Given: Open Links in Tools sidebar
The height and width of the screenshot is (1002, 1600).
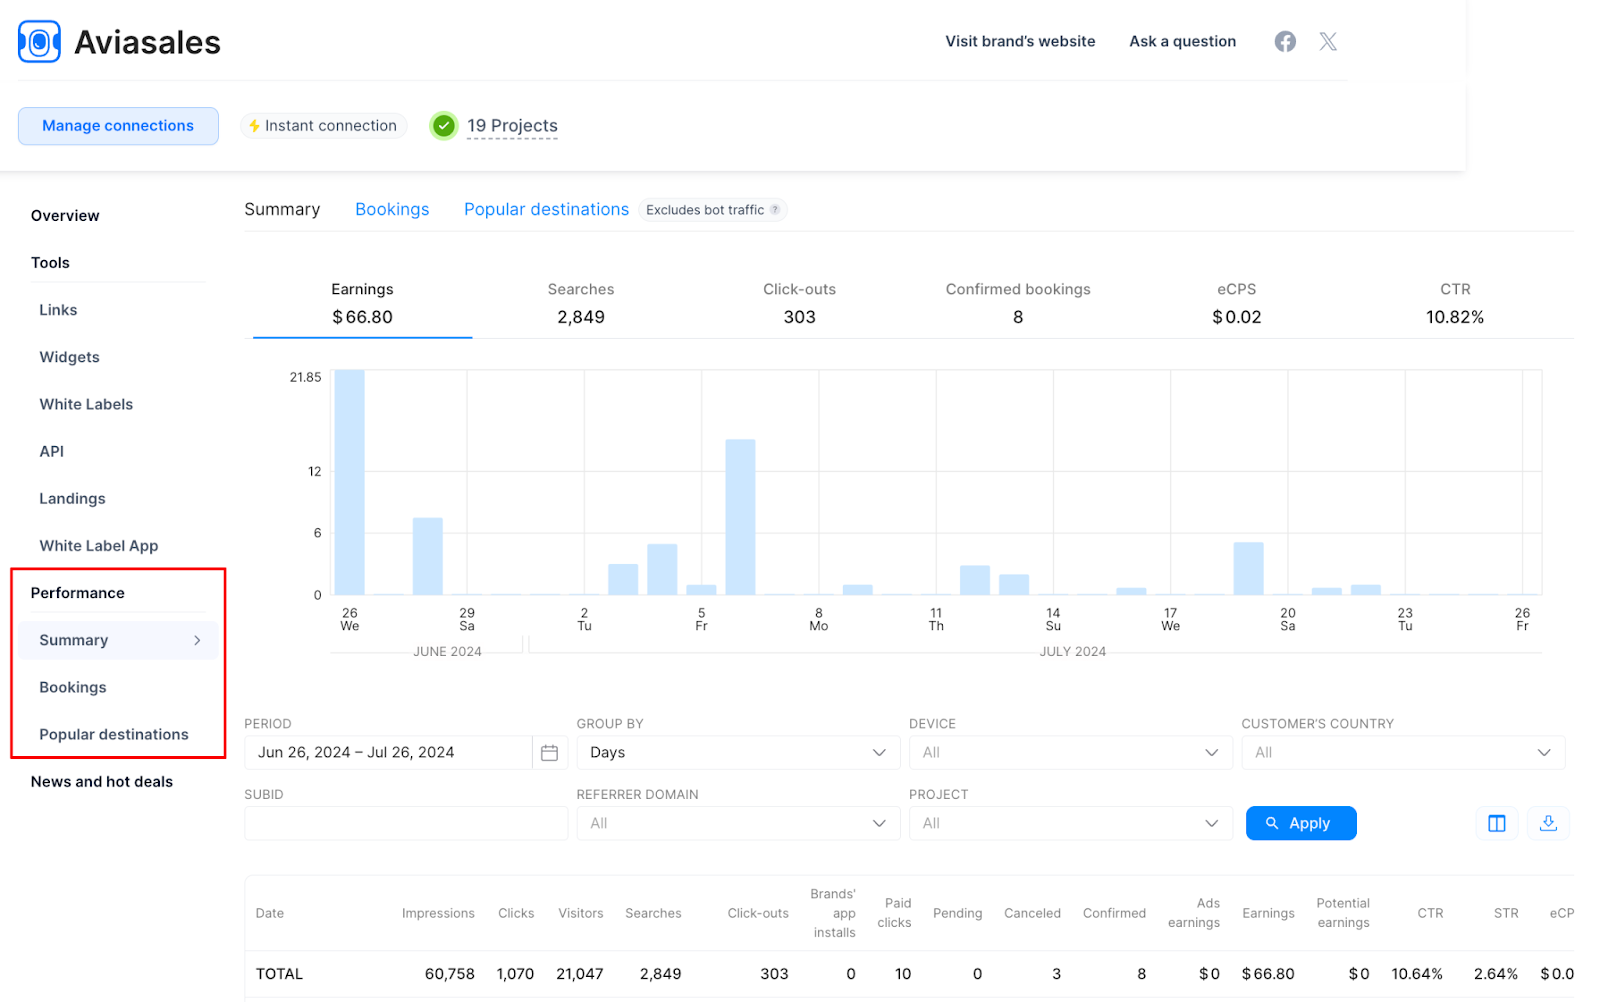Looking at the screenshot, I should [58, 310].
